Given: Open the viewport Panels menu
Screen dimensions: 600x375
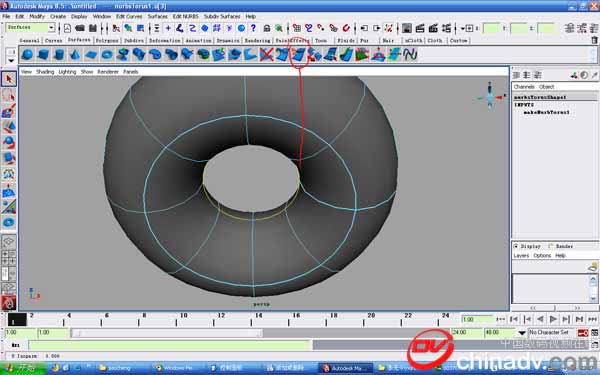Looking at the screenshot, I should click(x=130, y=72).
